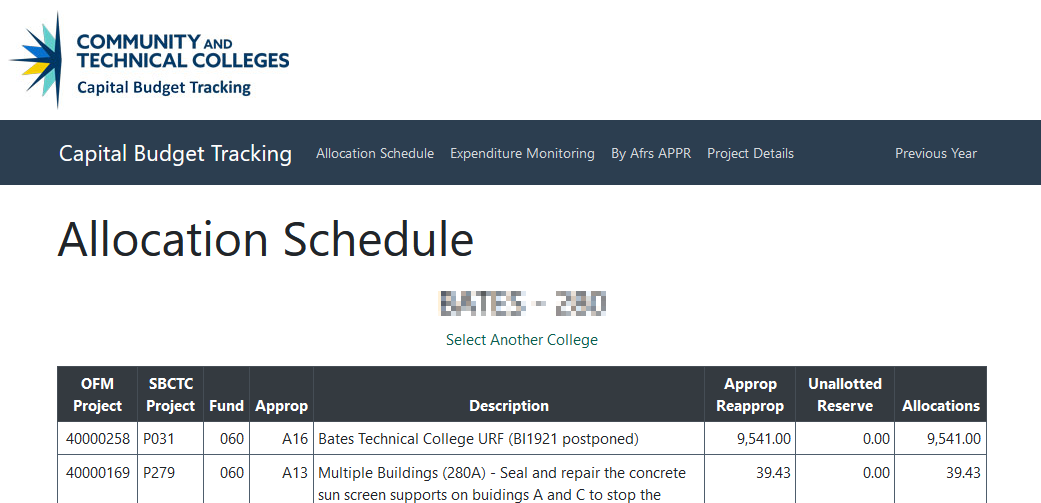Click the Bates Technical College URF description
This screenshot has width=1041, height=503.
coord(478,438)
